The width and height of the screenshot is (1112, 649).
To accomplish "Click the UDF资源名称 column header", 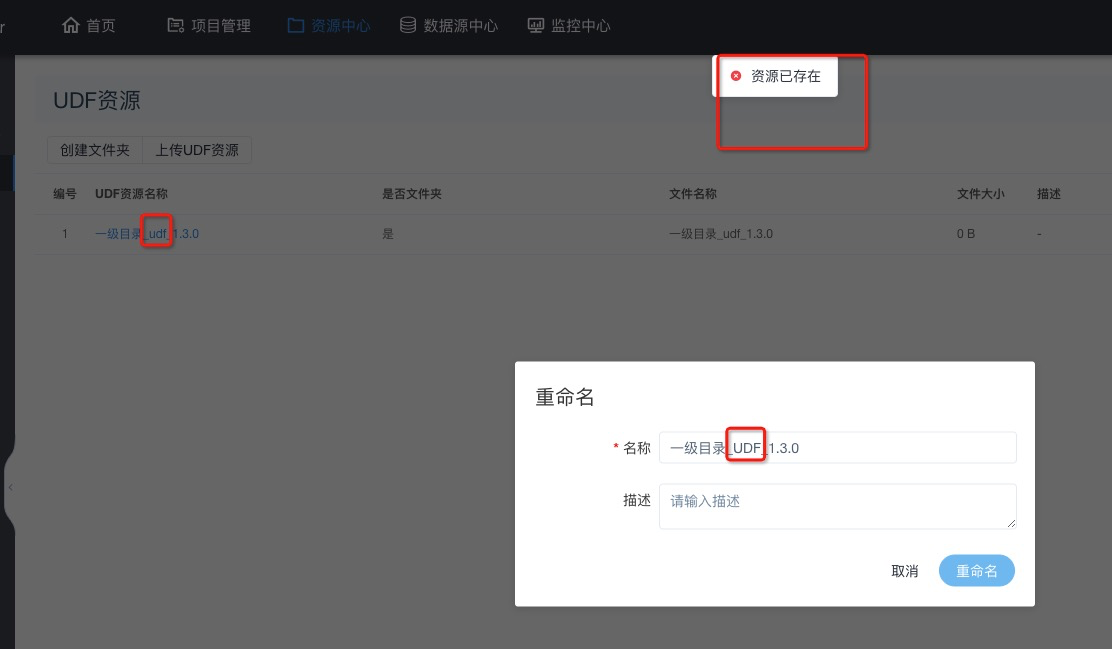I will [131, 194].
